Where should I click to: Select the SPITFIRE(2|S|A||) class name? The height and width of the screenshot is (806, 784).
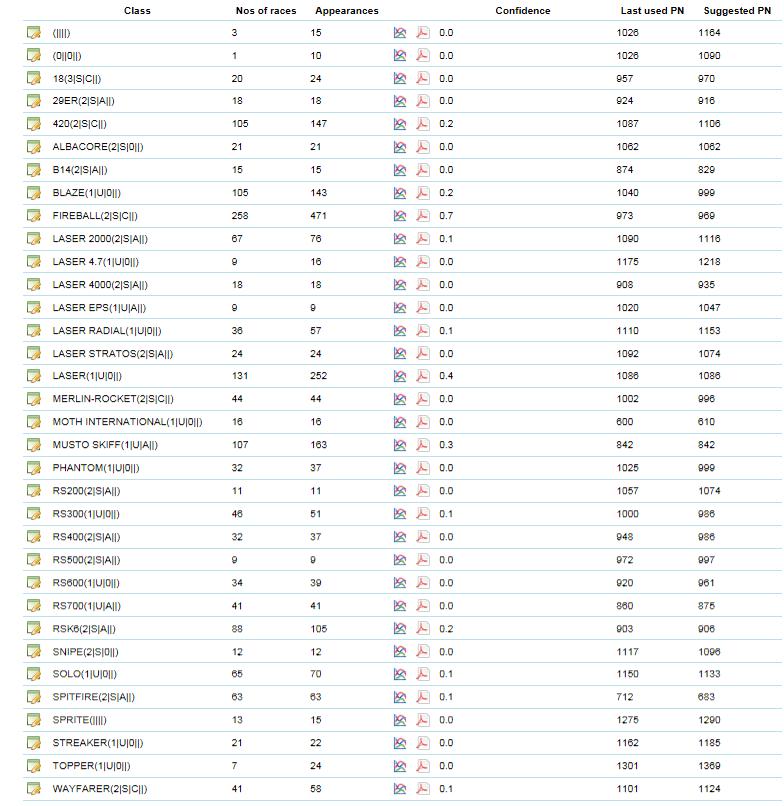coord(94,697)
